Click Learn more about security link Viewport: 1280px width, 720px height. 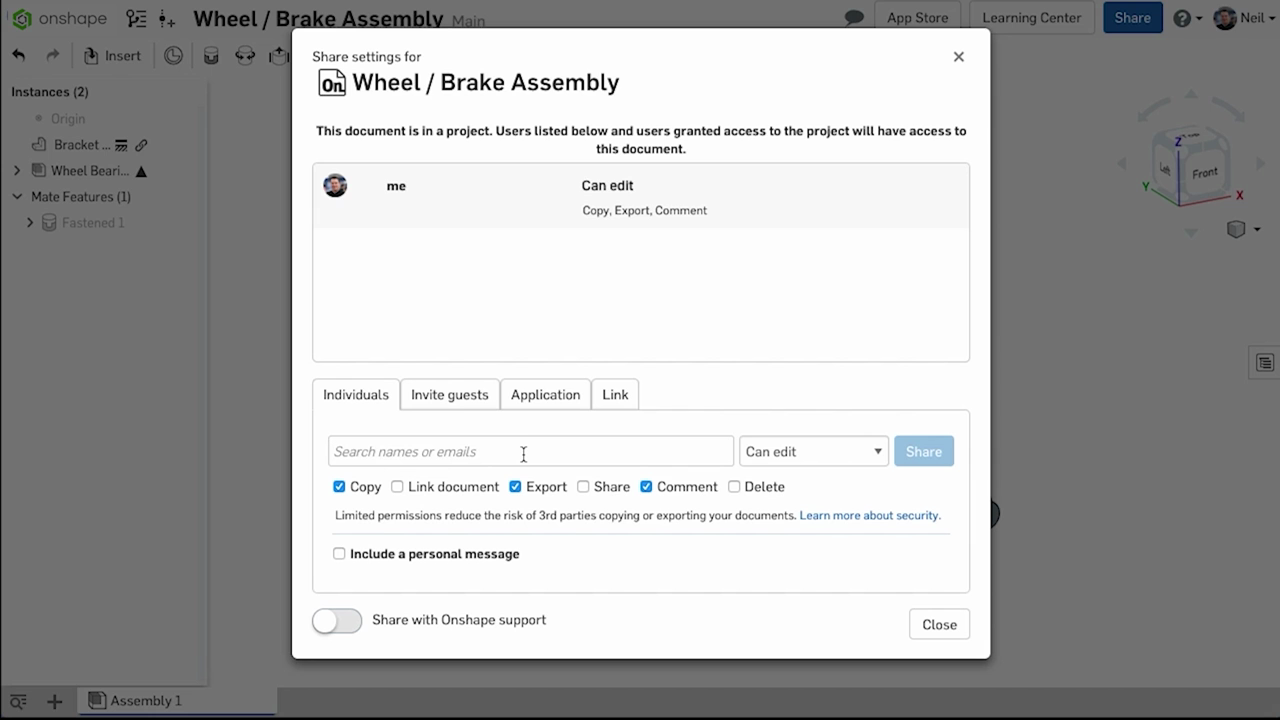[870, 516]
